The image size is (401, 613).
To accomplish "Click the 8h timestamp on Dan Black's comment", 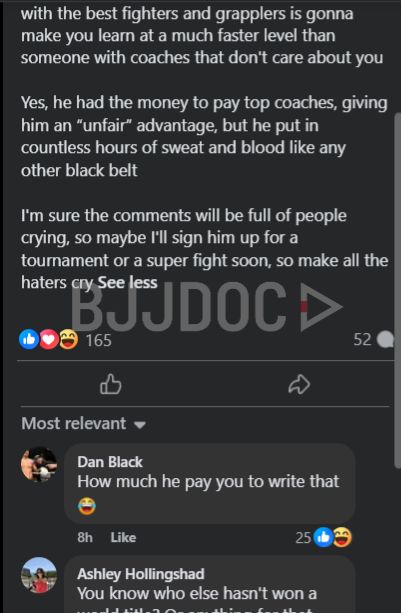I will coord(85,537).
